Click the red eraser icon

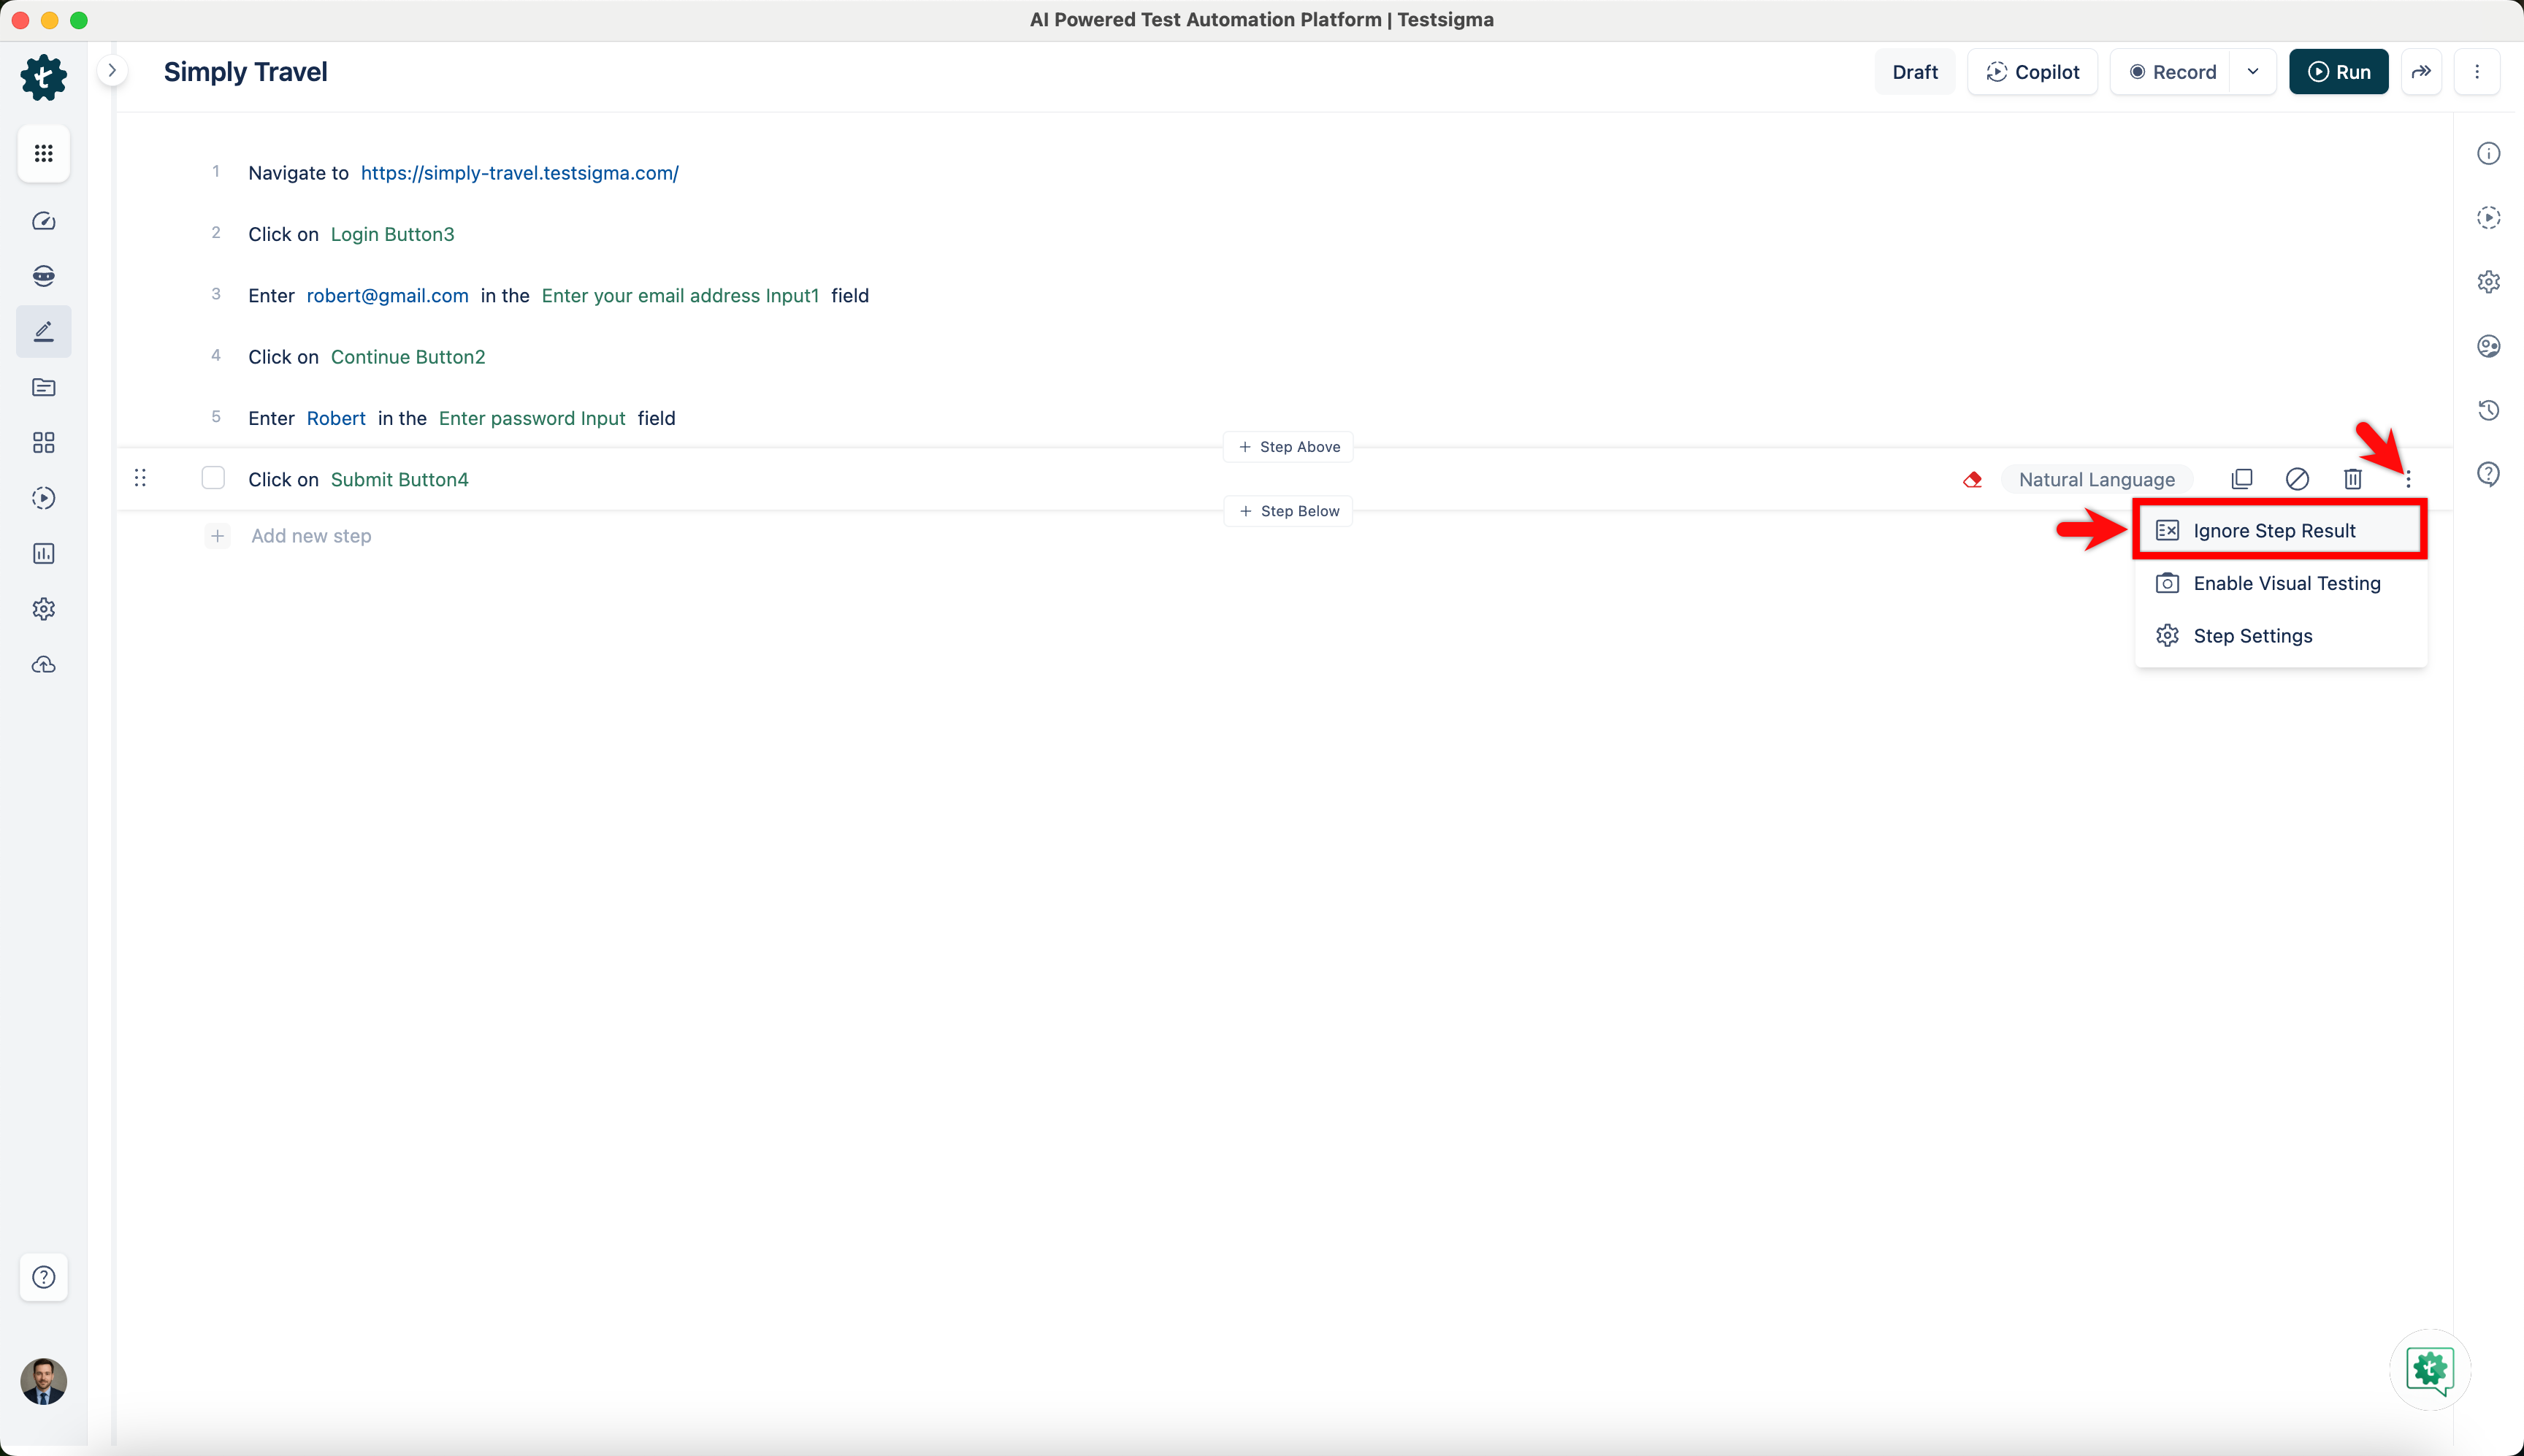1972,480
